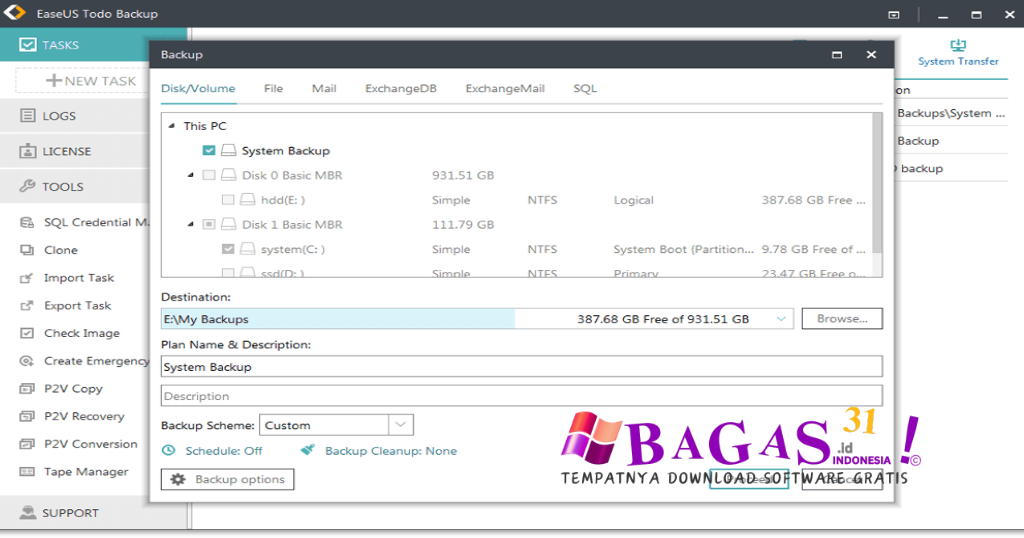
Task: Click the plus icon for New Task
Action: 54,81
